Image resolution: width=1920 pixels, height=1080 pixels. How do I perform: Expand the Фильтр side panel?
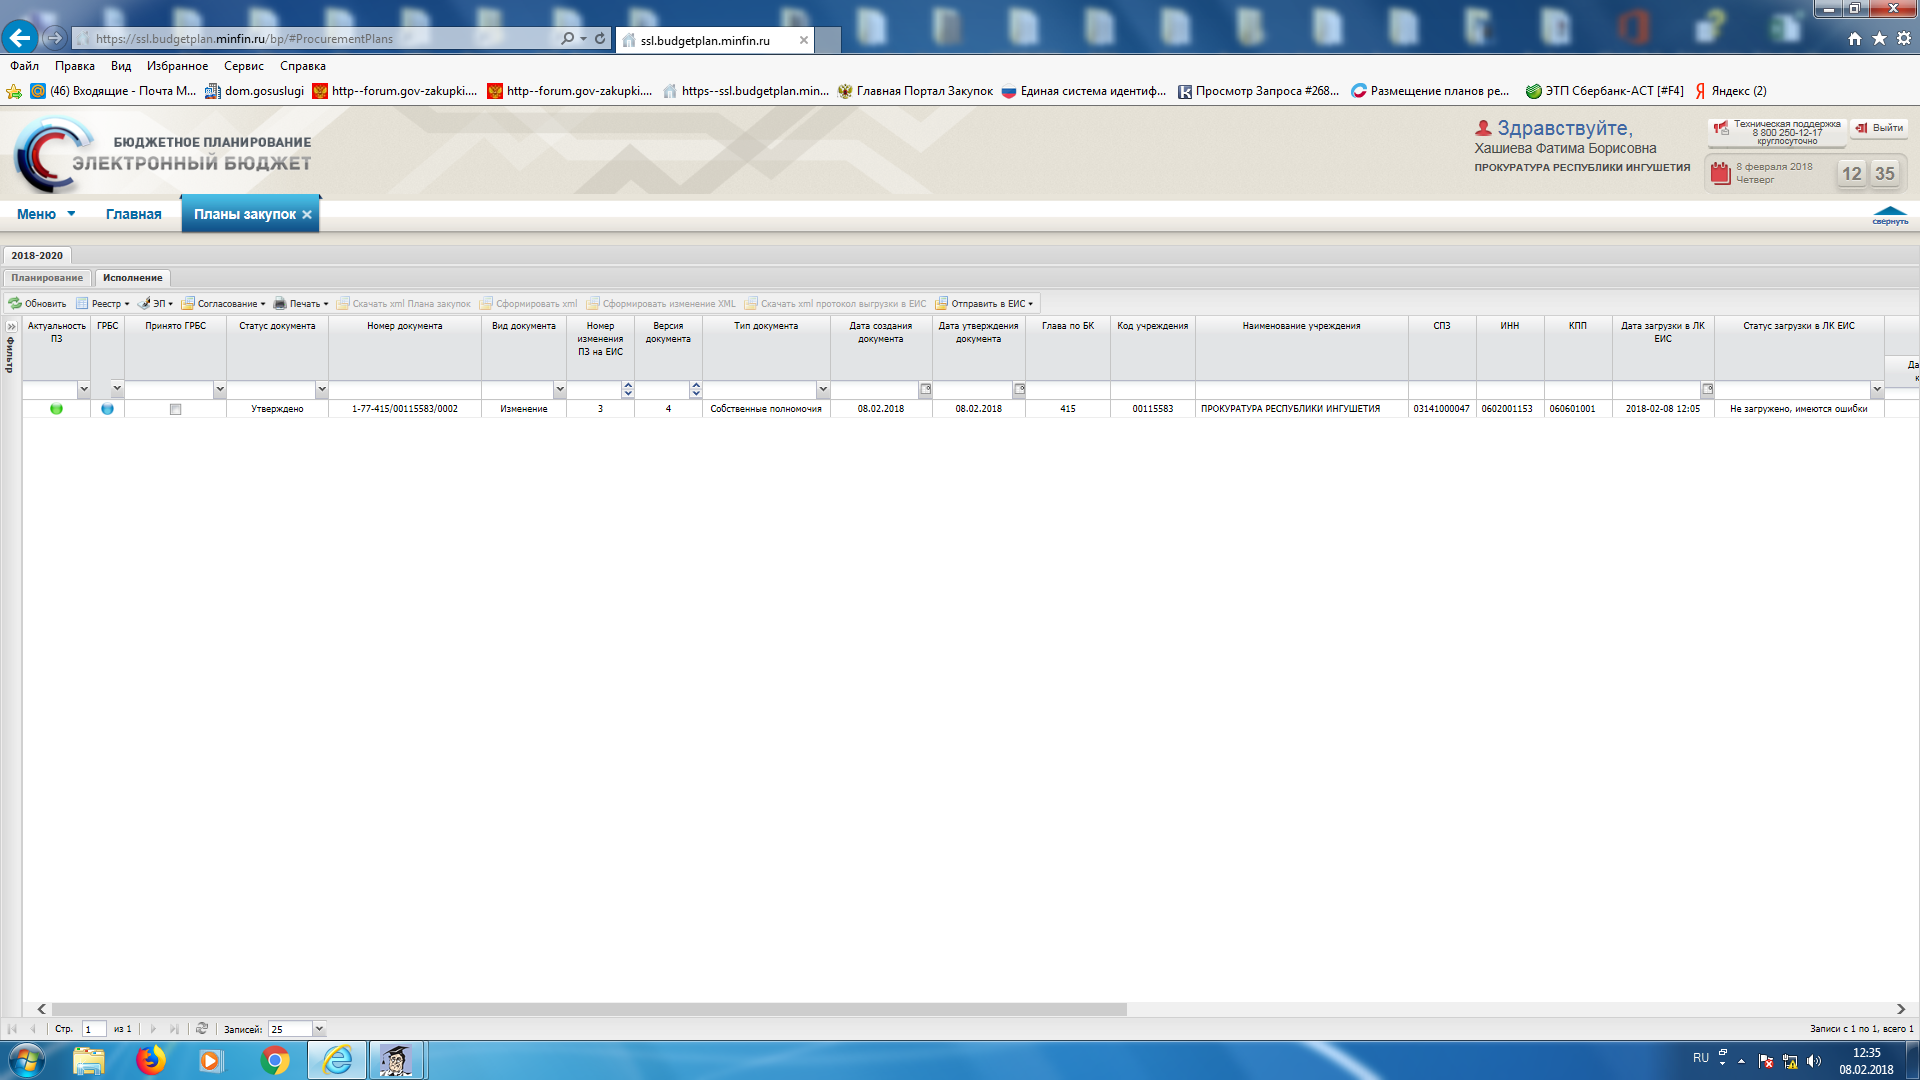(x=12, y=326)
